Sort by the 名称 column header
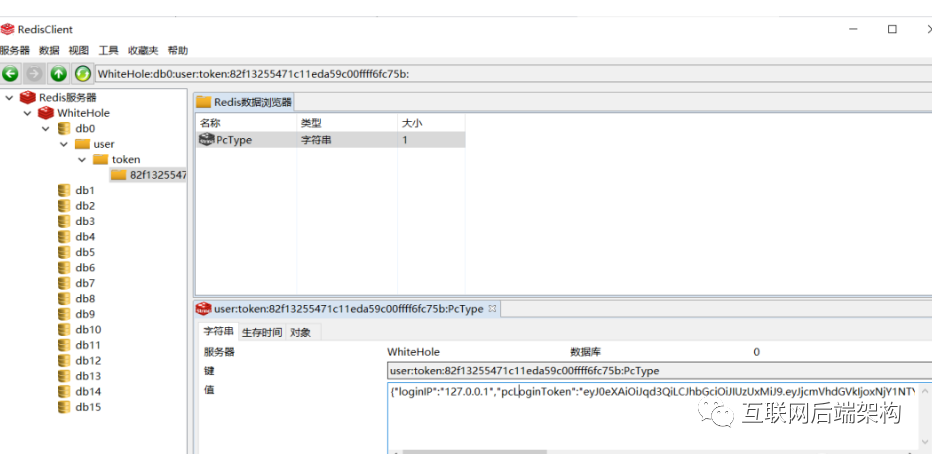The image size is (932, 454). pyautogui.click(x=246, y=123)
